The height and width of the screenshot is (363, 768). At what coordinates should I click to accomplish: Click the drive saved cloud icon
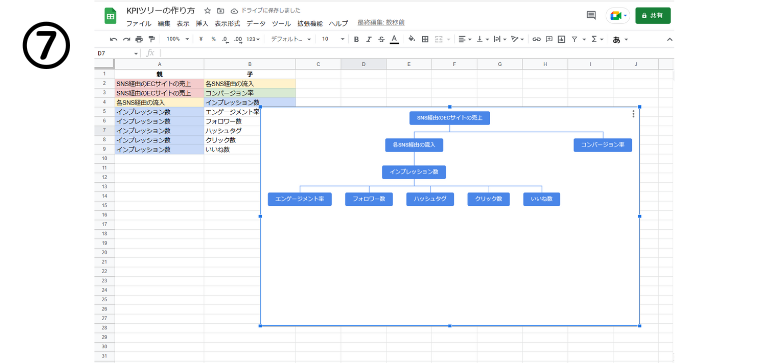click(234, 11)
